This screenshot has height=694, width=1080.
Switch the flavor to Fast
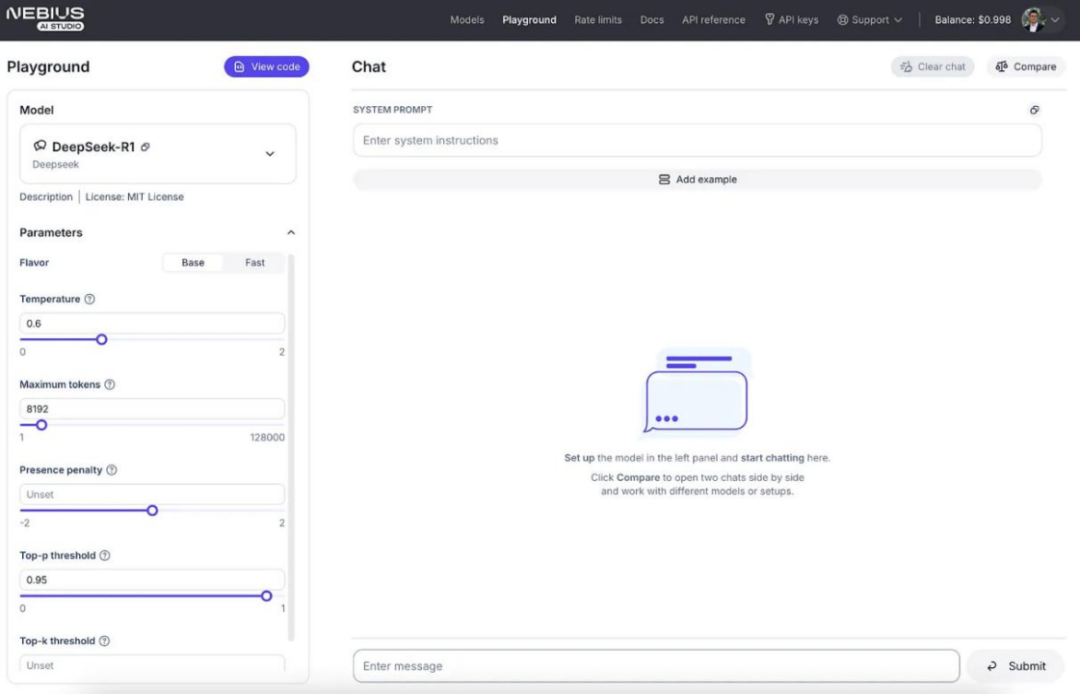point(255,263)
